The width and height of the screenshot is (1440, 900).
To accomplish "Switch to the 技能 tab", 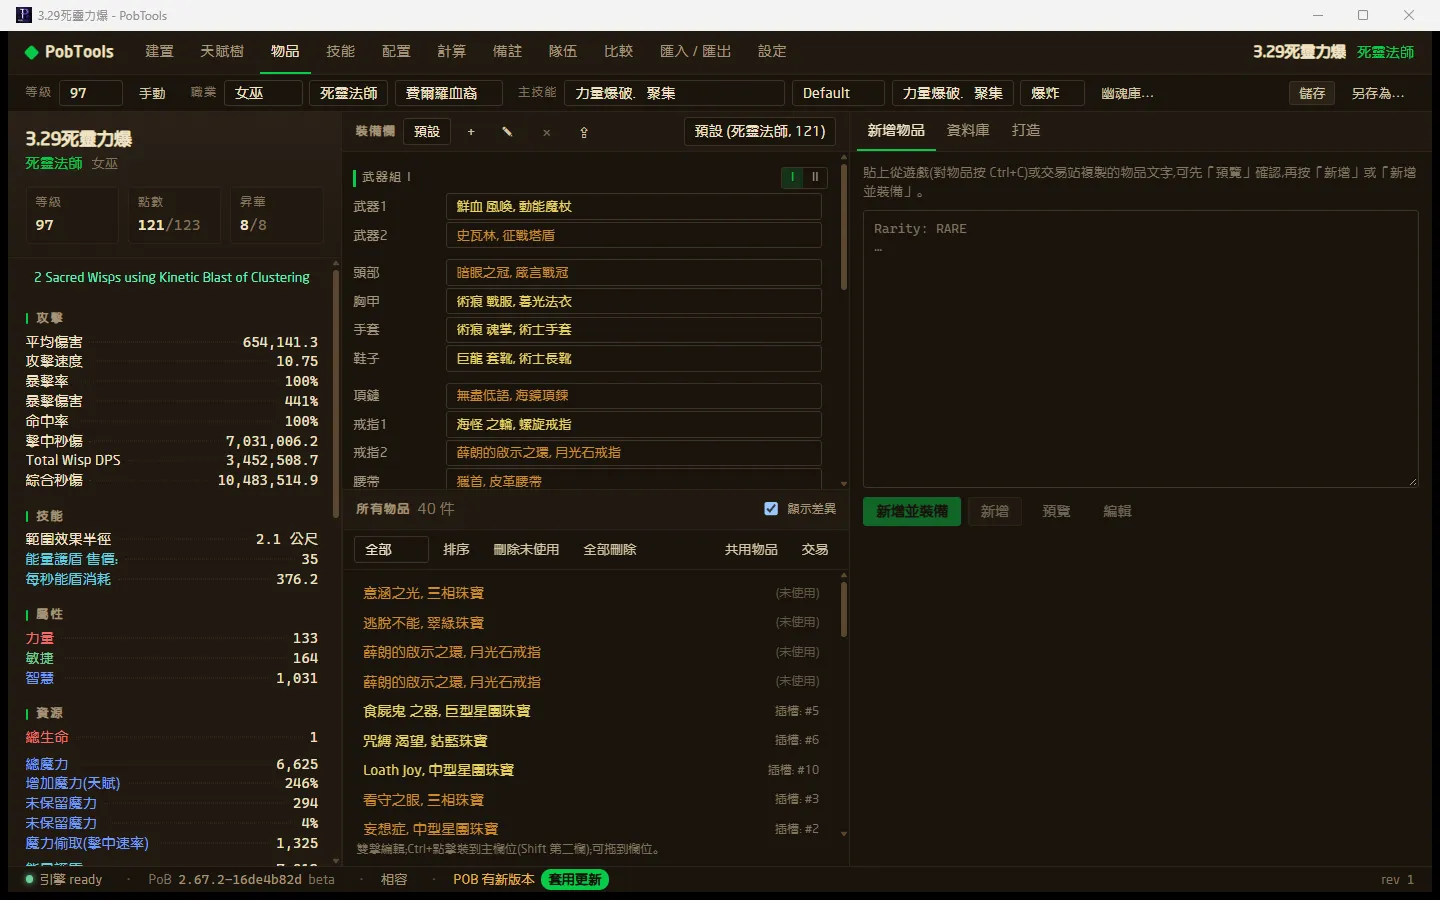I will tap(340, 52).
